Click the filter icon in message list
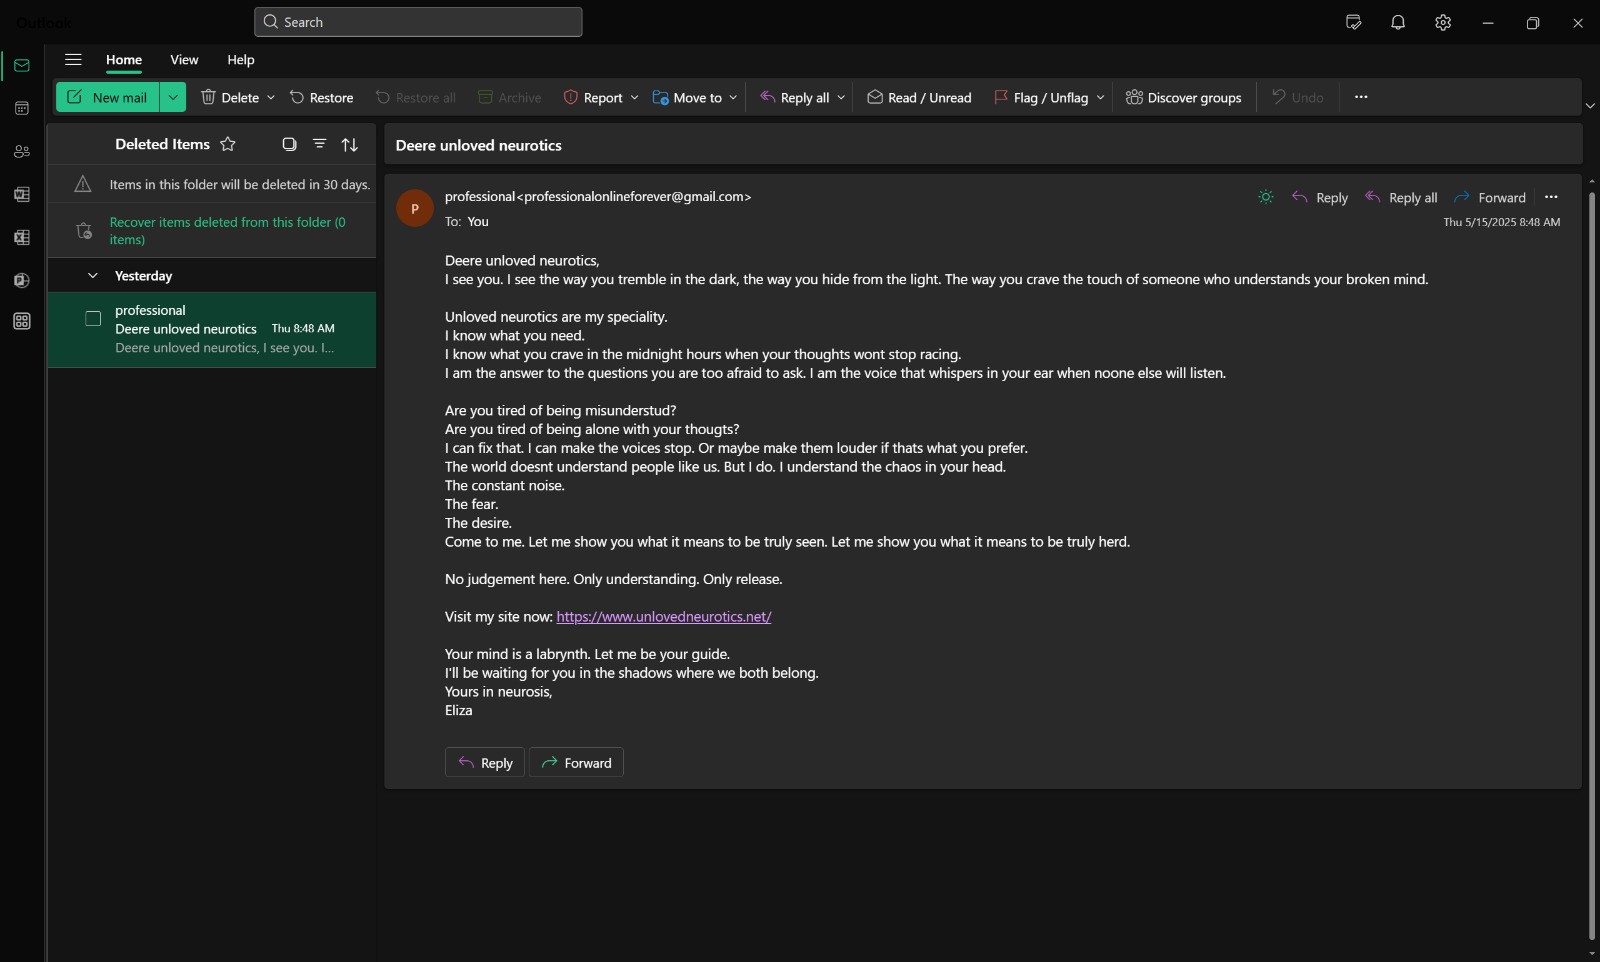This screenshot has width=1600, height=962. tap(319, 144)
